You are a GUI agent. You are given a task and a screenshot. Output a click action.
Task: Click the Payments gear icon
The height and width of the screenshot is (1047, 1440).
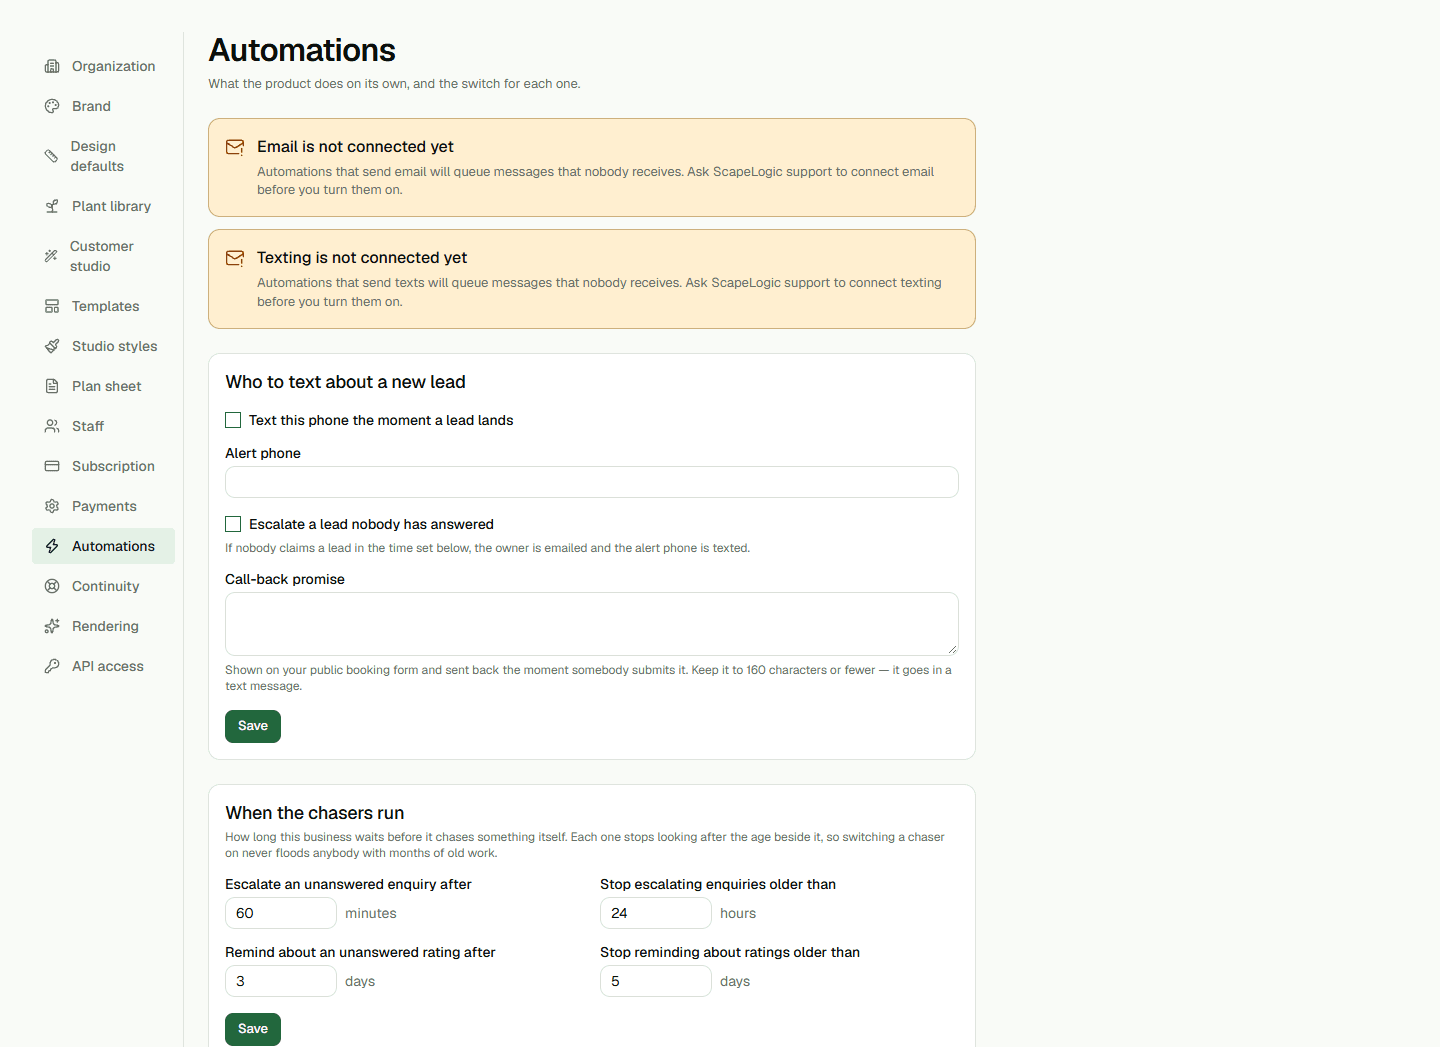tap(52, 506)
